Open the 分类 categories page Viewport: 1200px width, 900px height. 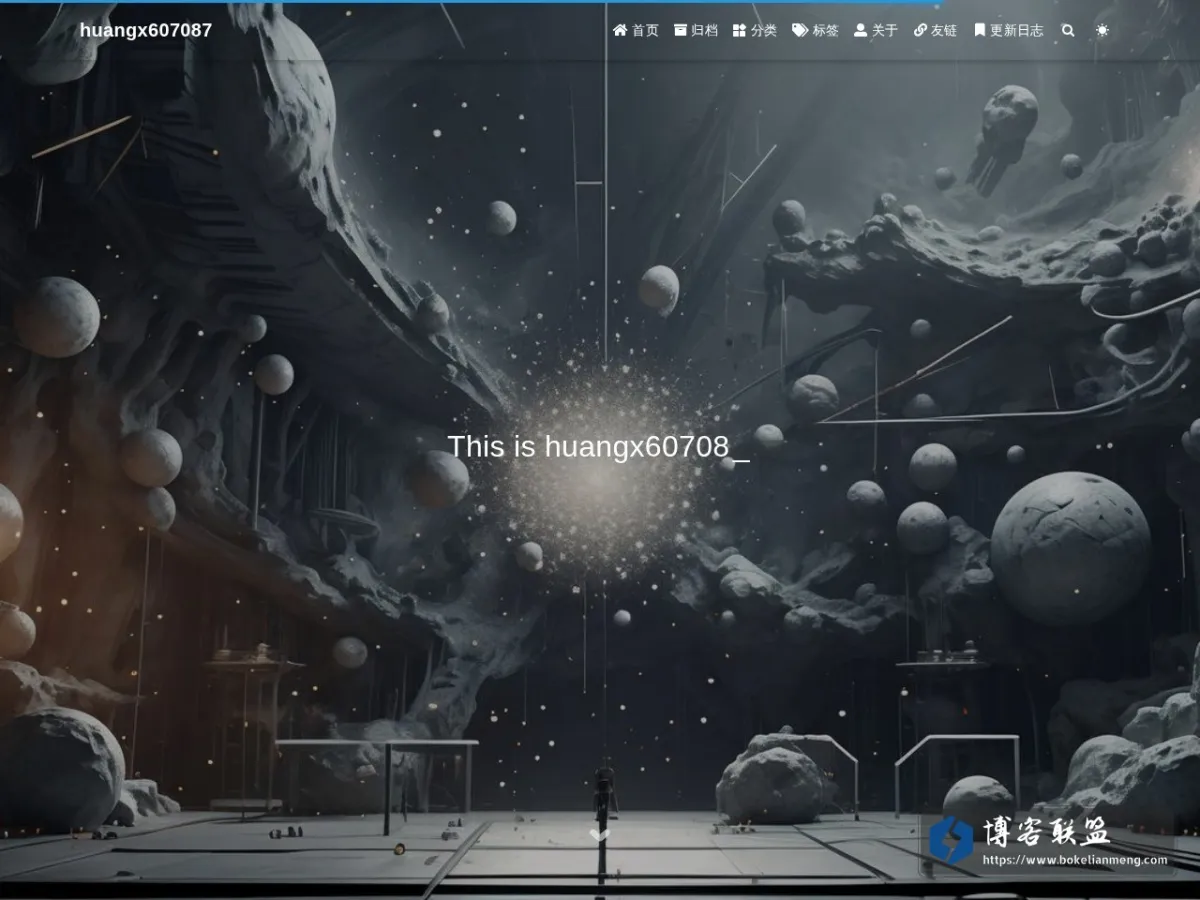pos(755,30)
